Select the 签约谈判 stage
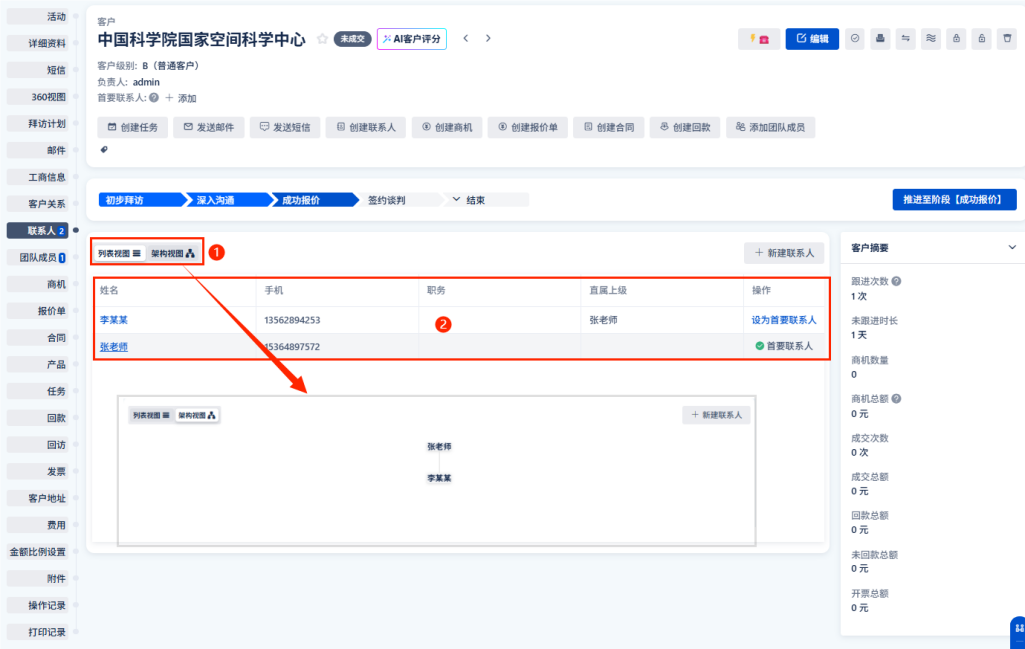Screen dimensions: 1025x649 click(399, 200)
